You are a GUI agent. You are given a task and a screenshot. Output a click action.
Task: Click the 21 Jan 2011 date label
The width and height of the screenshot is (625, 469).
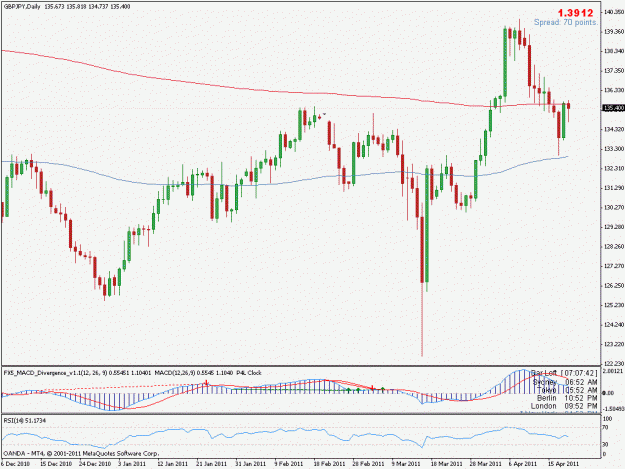211,464
